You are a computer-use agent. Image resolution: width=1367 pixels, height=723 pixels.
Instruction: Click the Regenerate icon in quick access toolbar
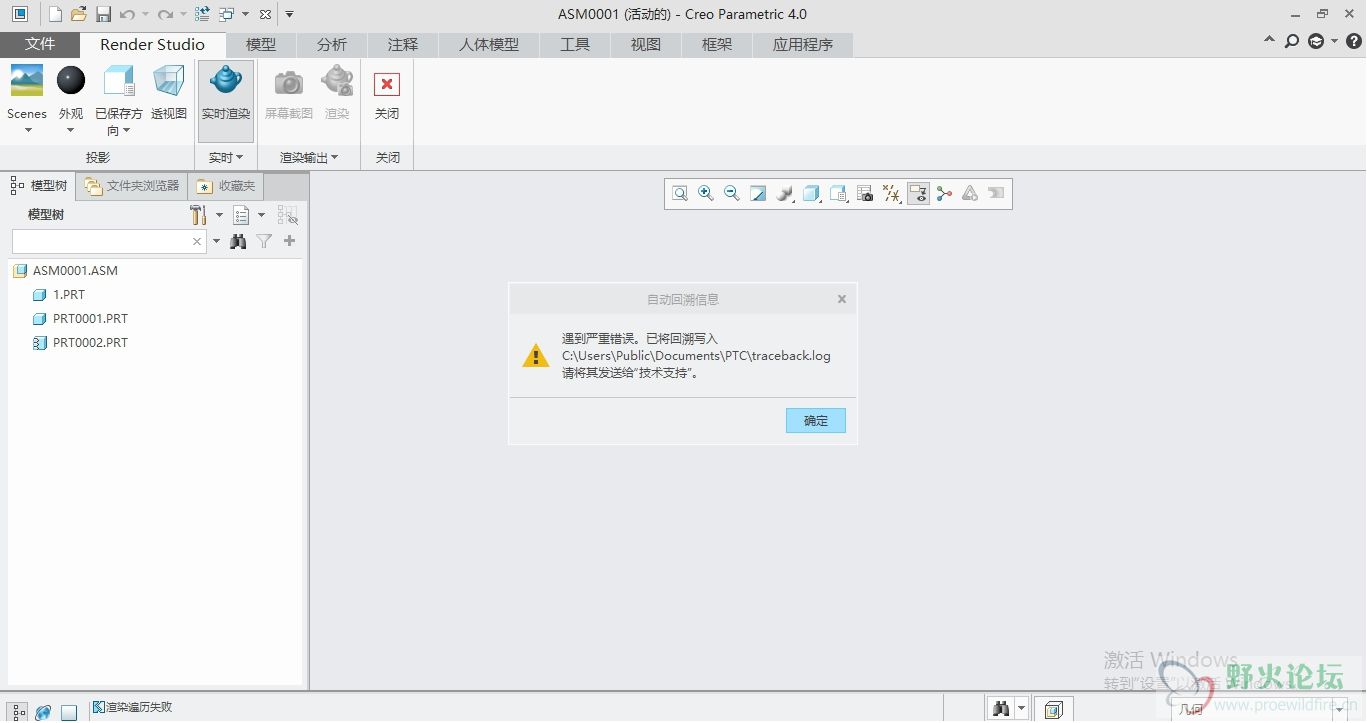(203, 14)
